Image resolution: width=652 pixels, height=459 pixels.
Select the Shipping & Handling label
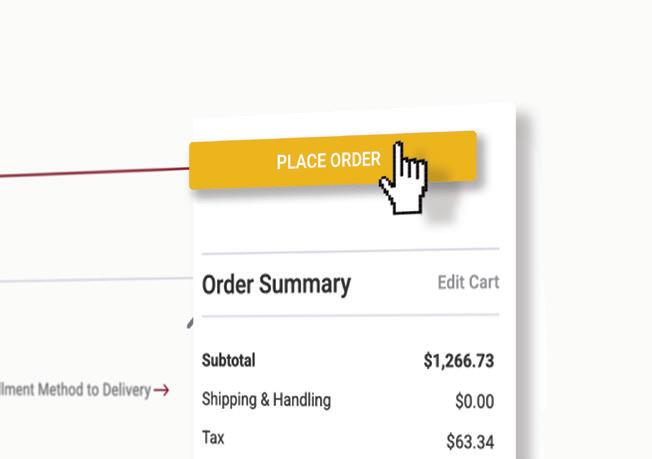(x=266, y=400)
